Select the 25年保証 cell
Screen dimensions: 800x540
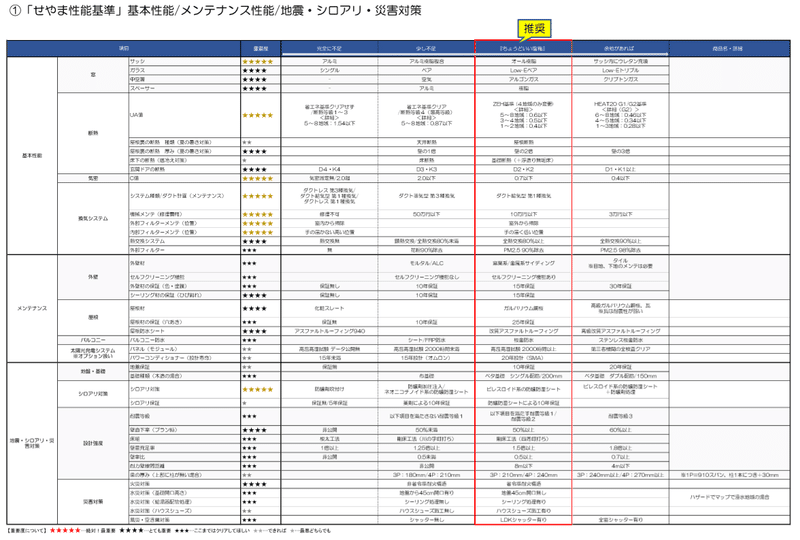(523, 322)
